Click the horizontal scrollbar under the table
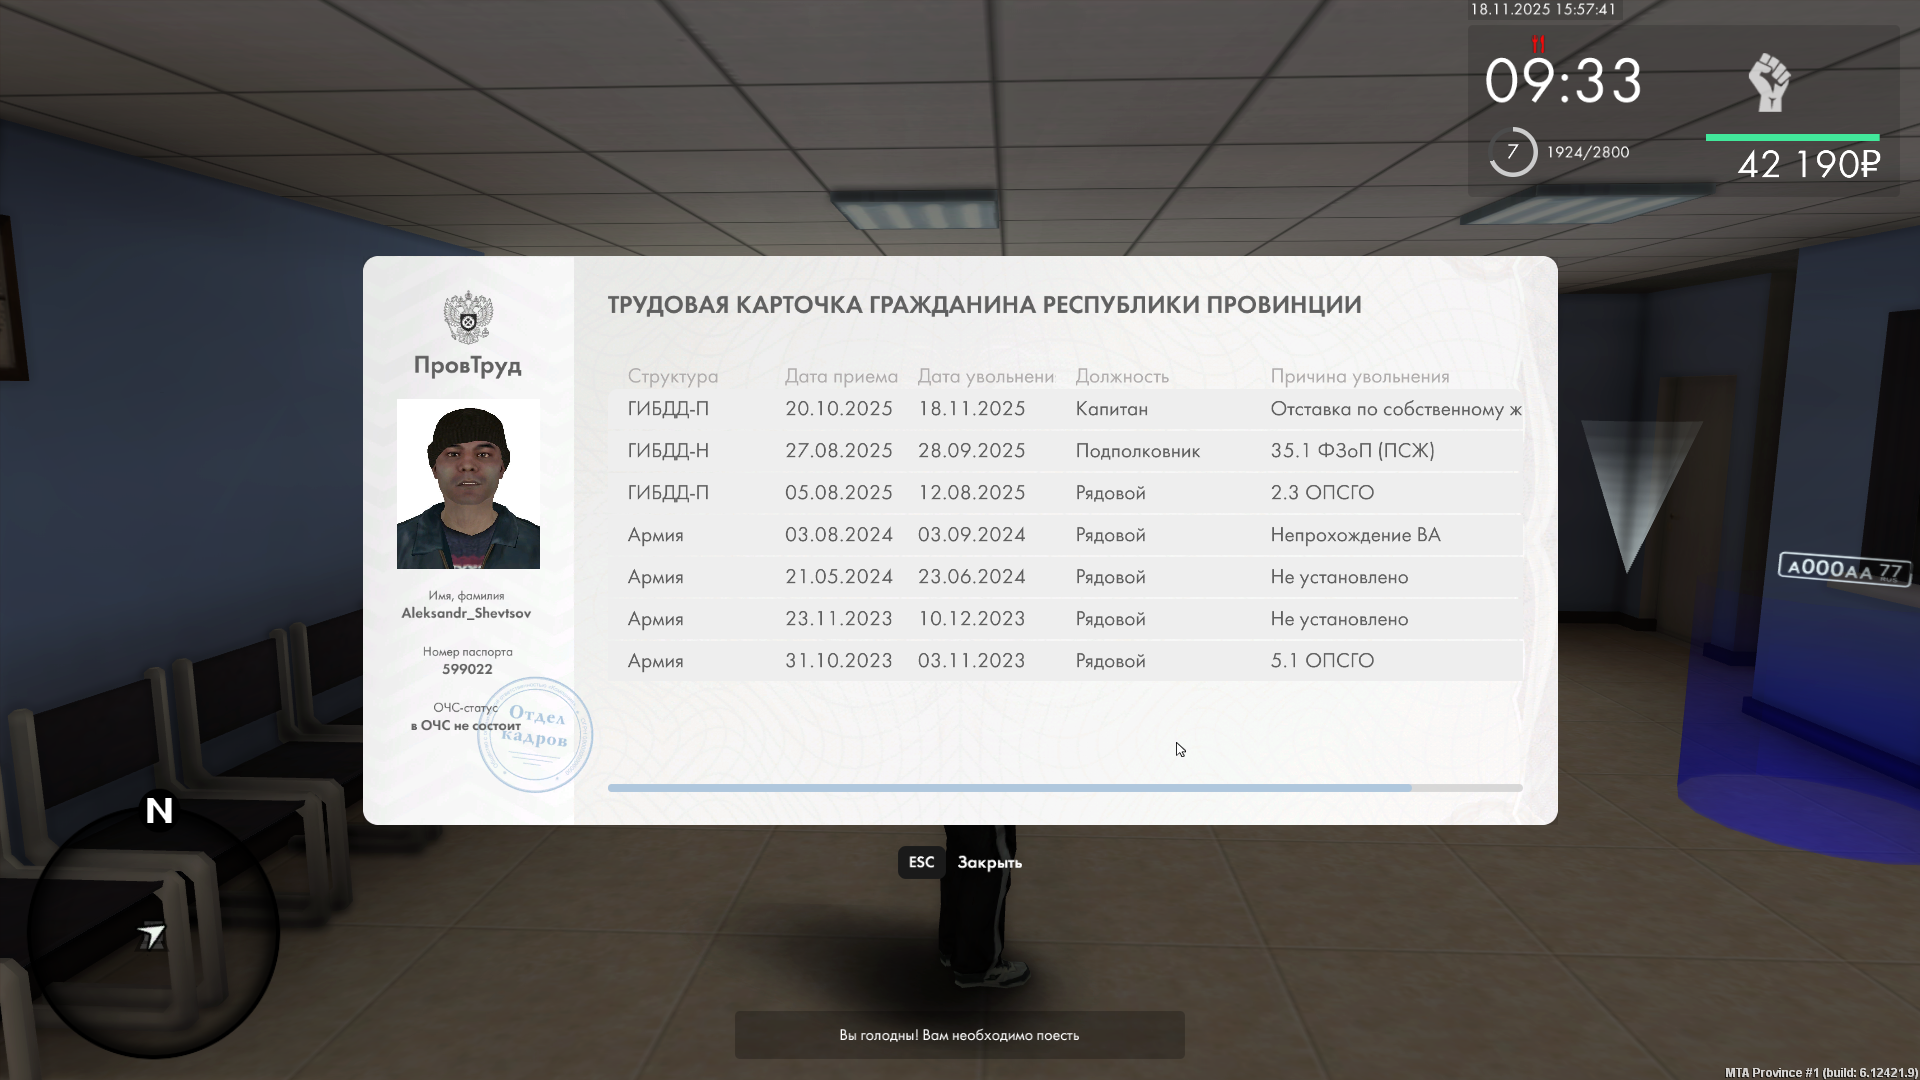The width and height of the screenshot is (1920, 1080). [1009, 788]
